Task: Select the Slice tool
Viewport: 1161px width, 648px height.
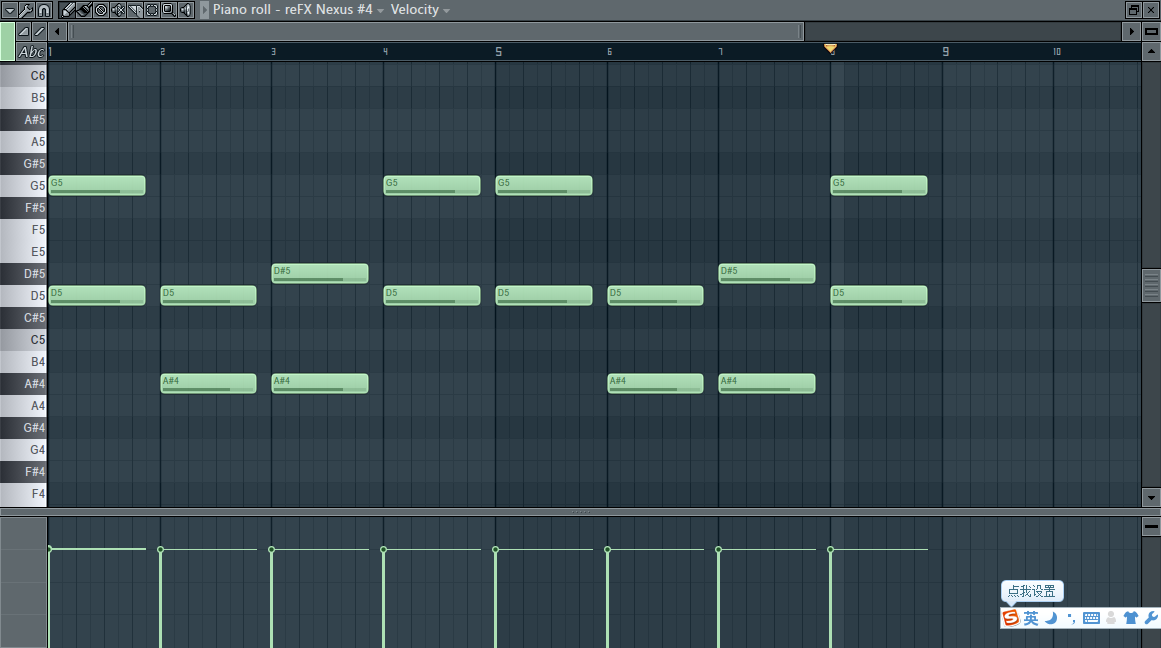Action: coord(135,10)
